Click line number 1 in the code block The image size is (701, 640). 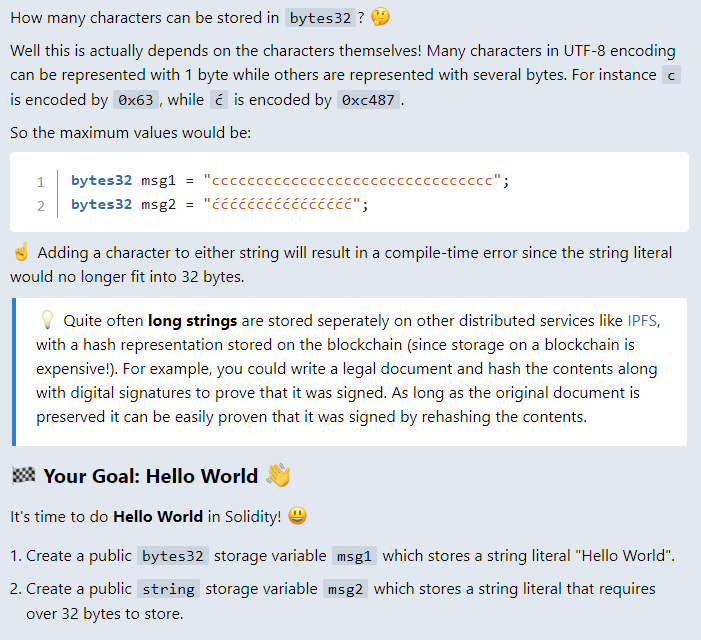click(x=41, y=182)
